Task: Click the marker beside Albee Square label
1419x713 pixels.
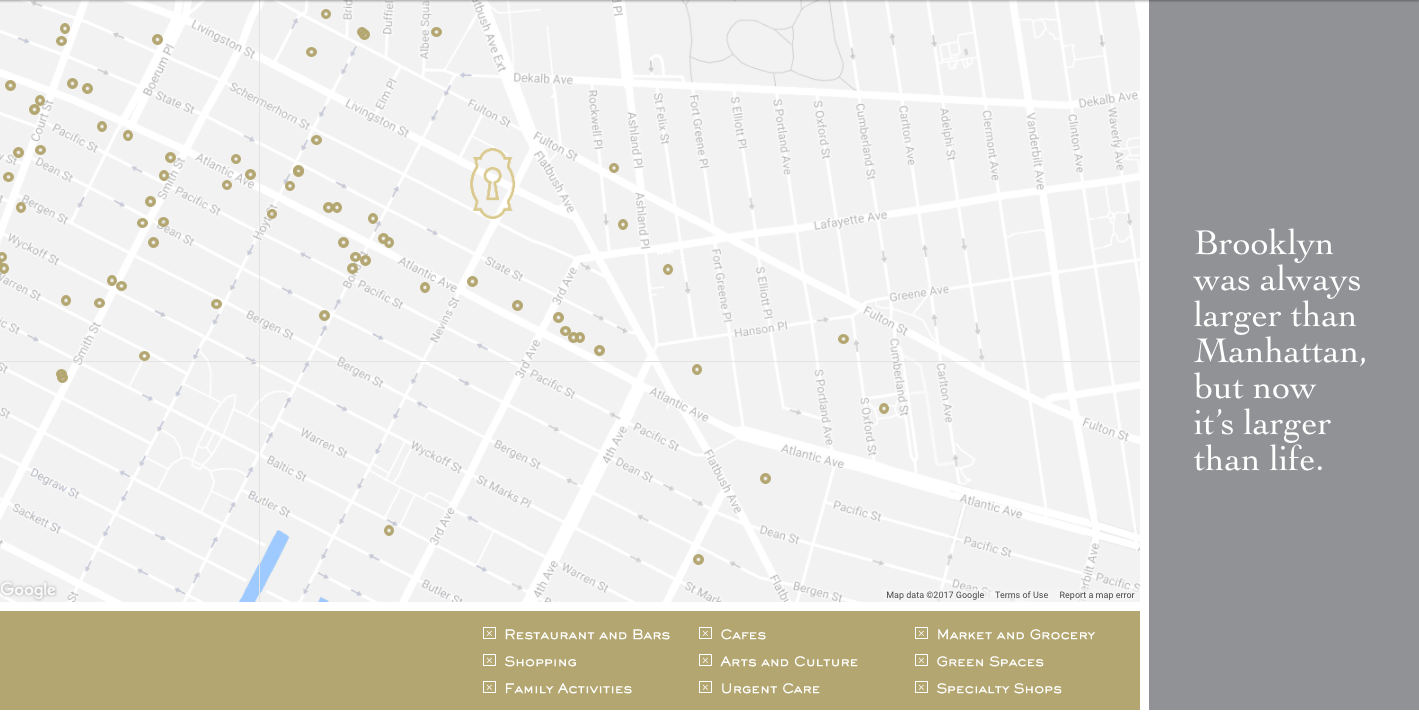Action: 437,32
